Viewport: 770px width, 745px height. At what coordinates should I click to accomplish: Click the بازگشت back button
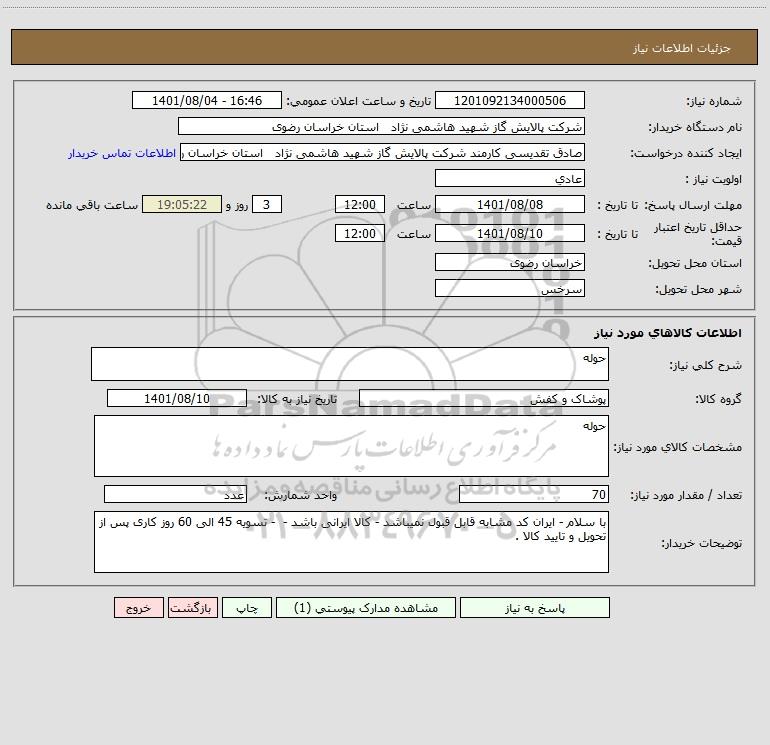[192, 607]
